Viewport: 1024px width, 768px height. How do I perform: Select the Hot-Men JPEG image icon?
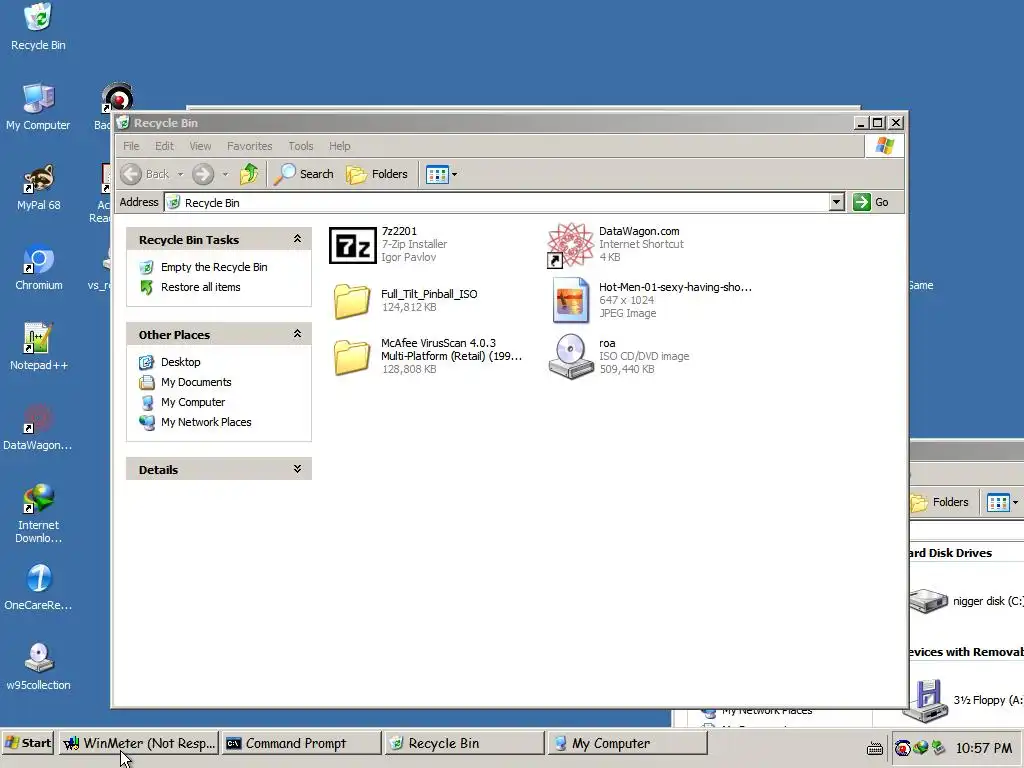tap(570, 300)
